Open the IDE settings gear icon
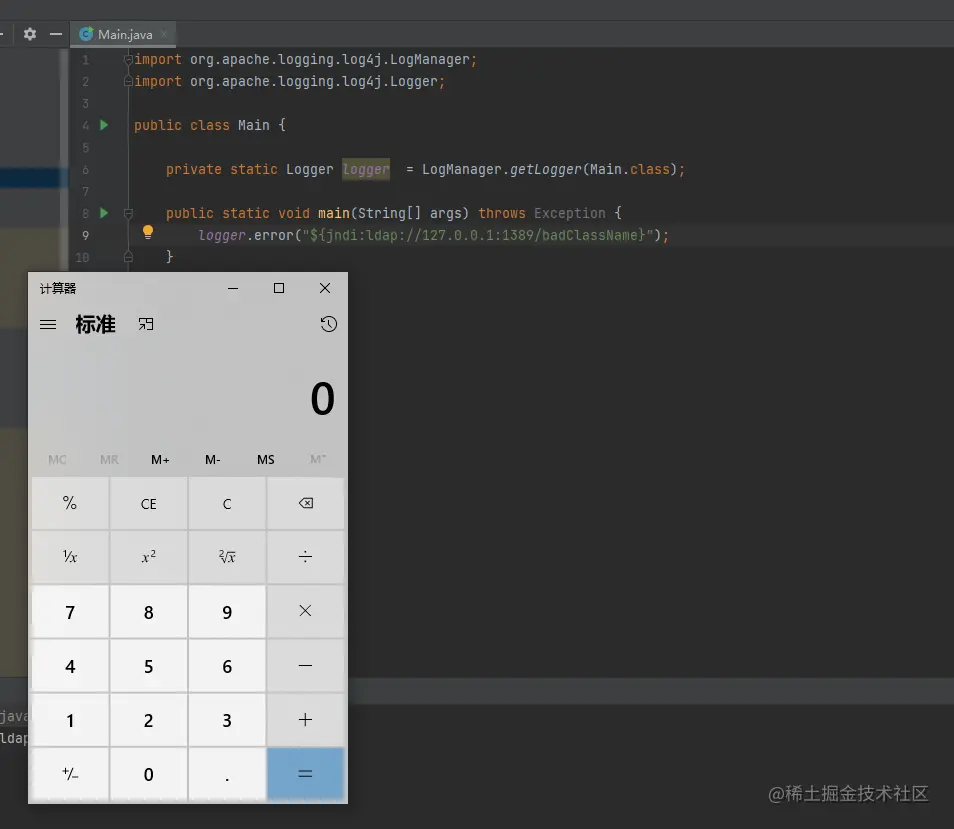The width and height of the screenshot is (954, 829). pyautogui.click(x=30, y=34)
